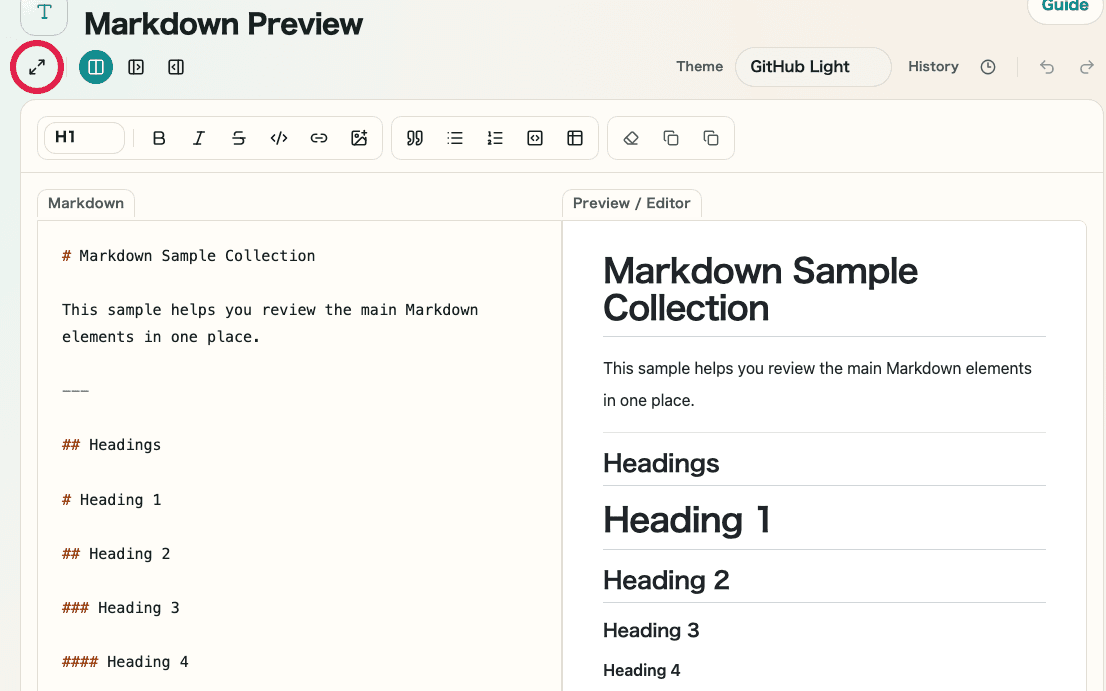Open the Guide
The image size is (1106, 691).
[x=1064, y=7]
